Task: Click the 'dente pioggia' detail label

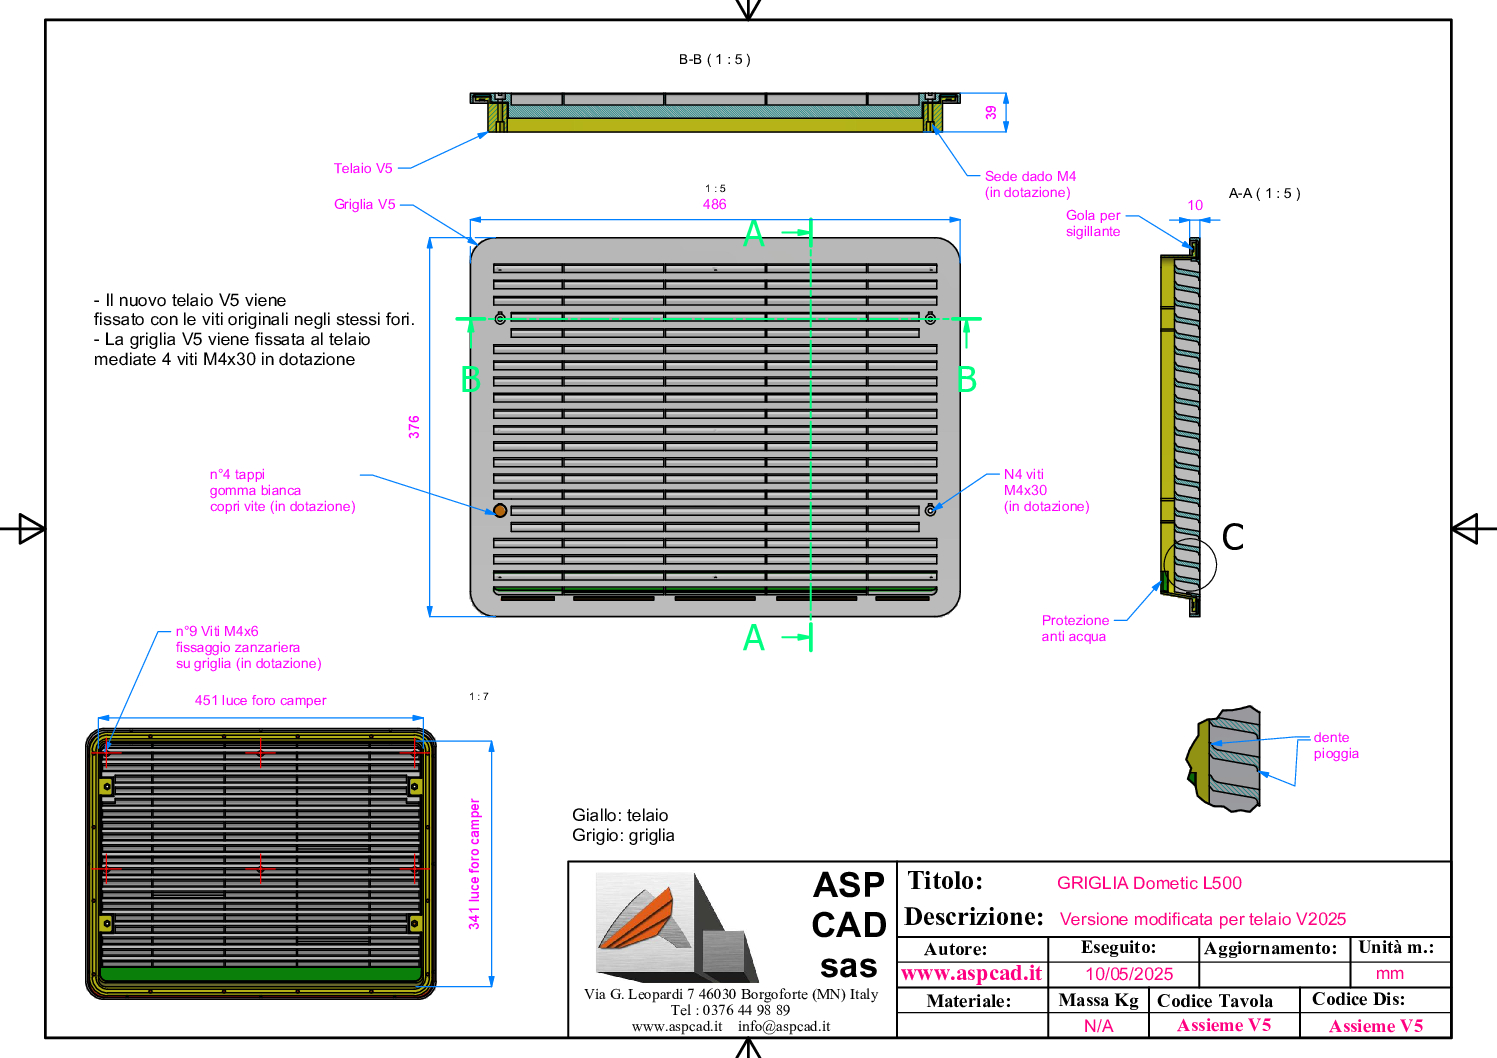Action: (x=1336, y=745)
